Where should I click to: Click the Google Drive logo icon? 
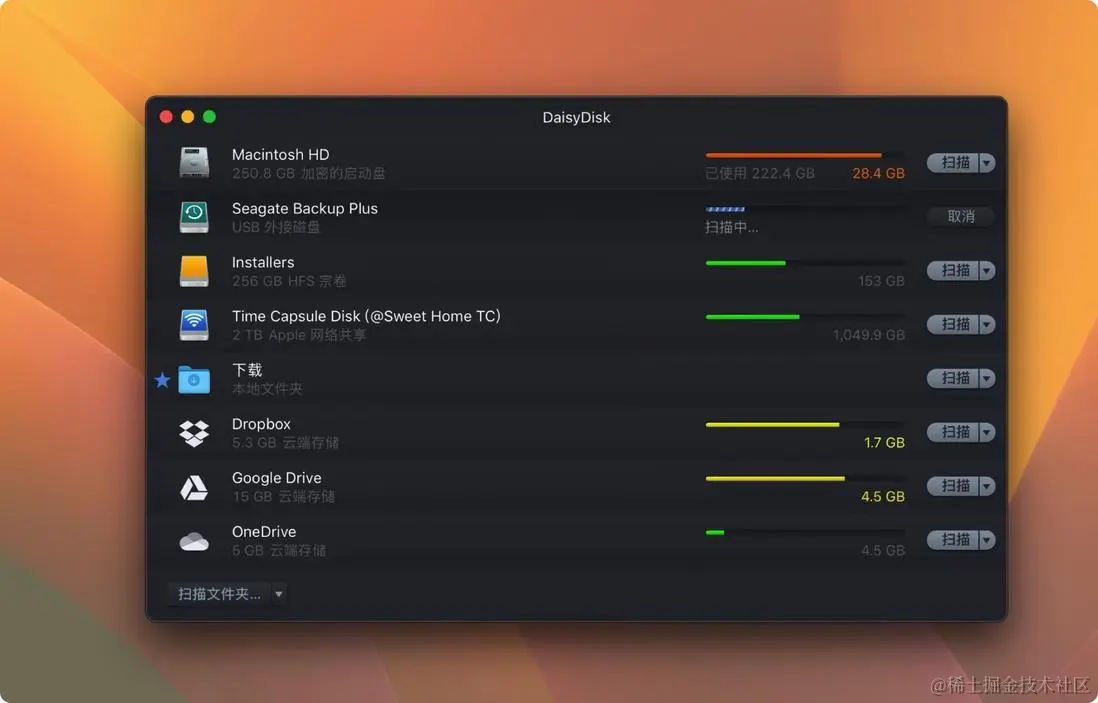(x=194, y=487)
